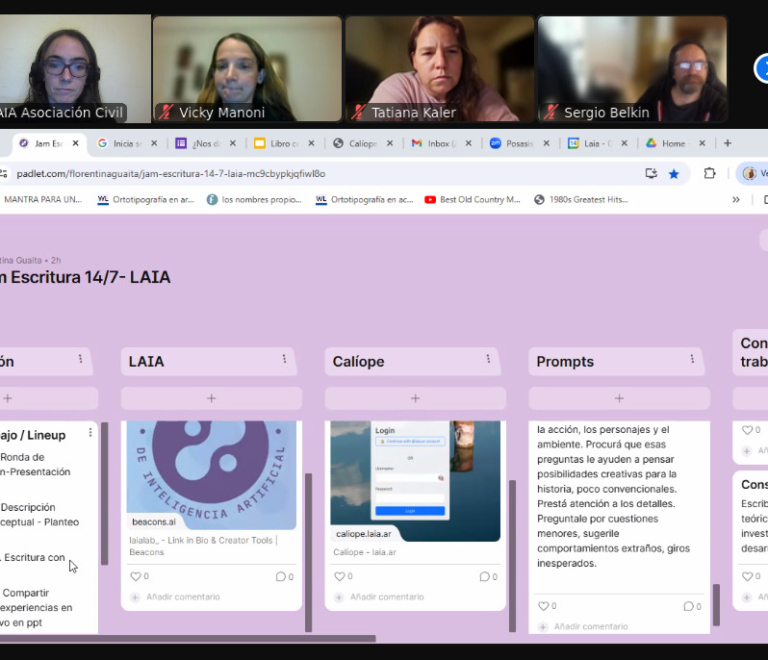Switch to the Laia calendar tab
The width and height of the screenshot is (768, 660).
pyautogui.click(x=597, y=143)
